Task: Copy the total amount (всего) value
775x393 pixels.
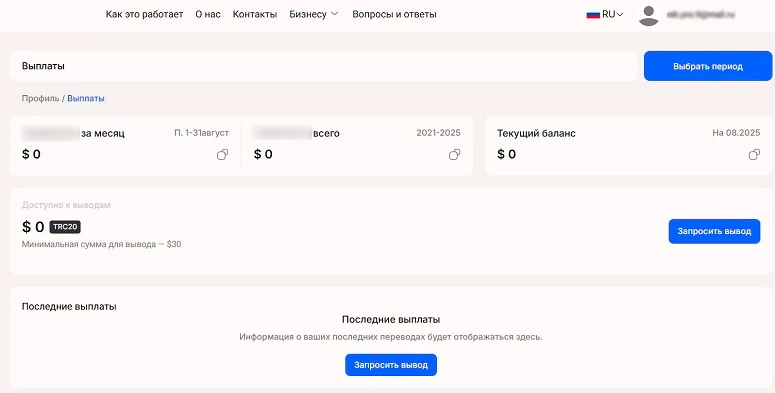Action: 454,155
